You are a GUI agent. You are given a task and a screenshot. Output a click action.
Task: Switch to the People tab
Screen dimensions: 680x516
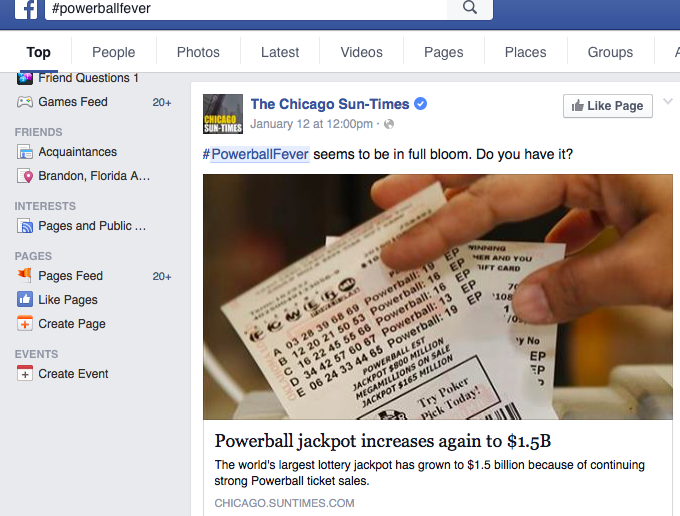(x=114, y=52)
